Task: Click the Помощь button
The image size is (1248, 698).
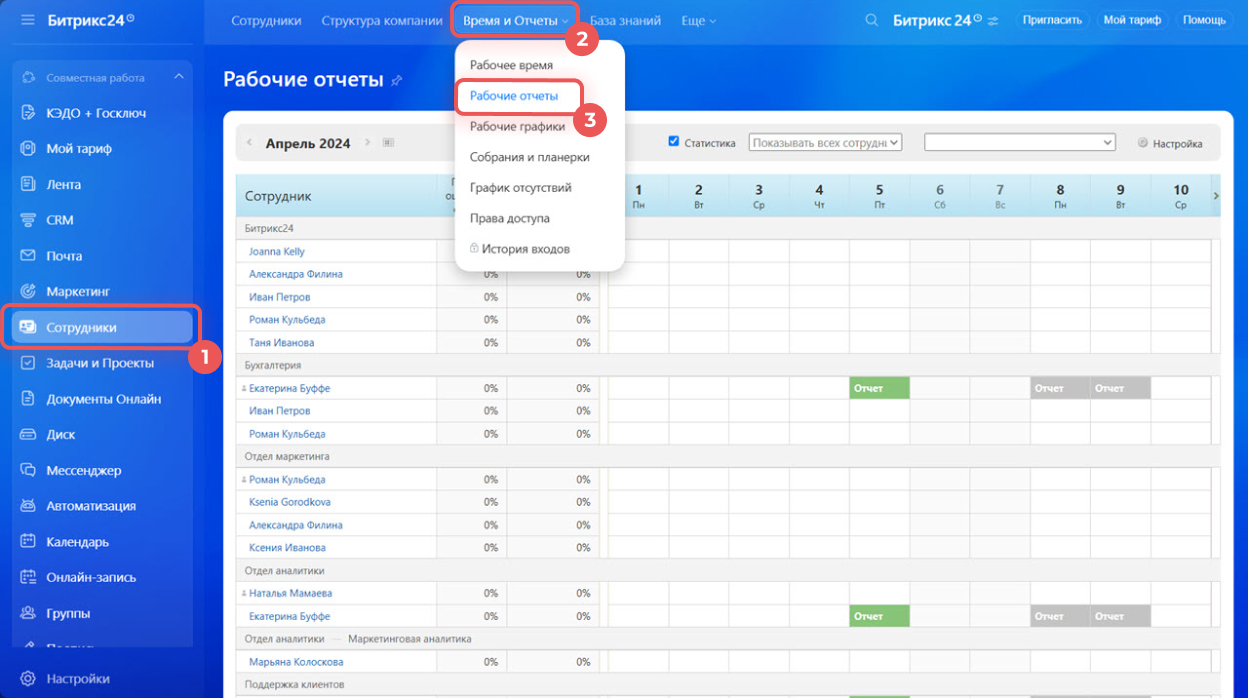Action: 1204,20
